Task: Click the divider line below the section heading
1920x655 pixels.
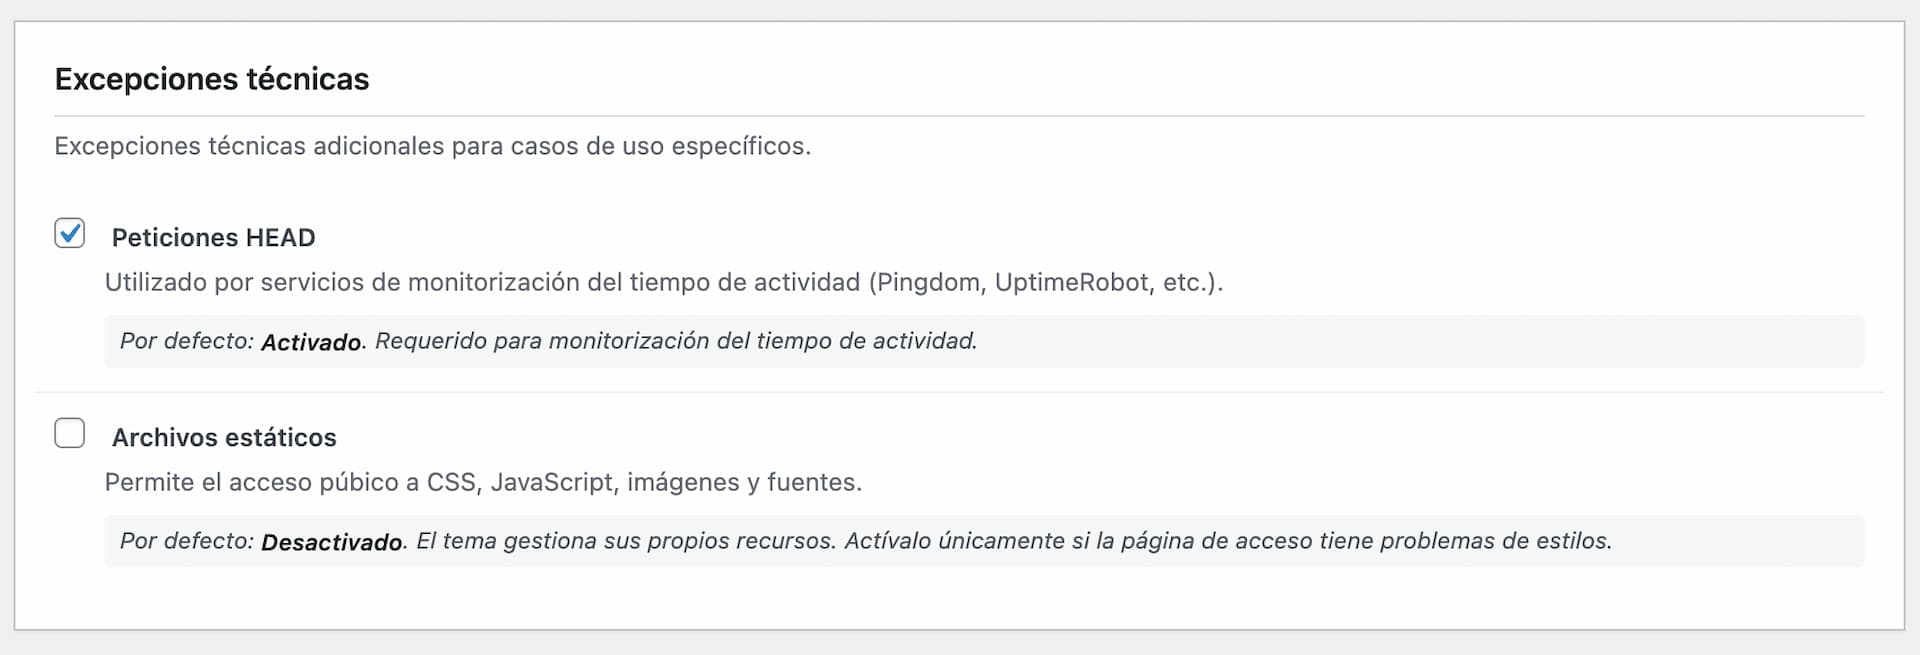Action: pyautogui.click(x=960, y=116)
